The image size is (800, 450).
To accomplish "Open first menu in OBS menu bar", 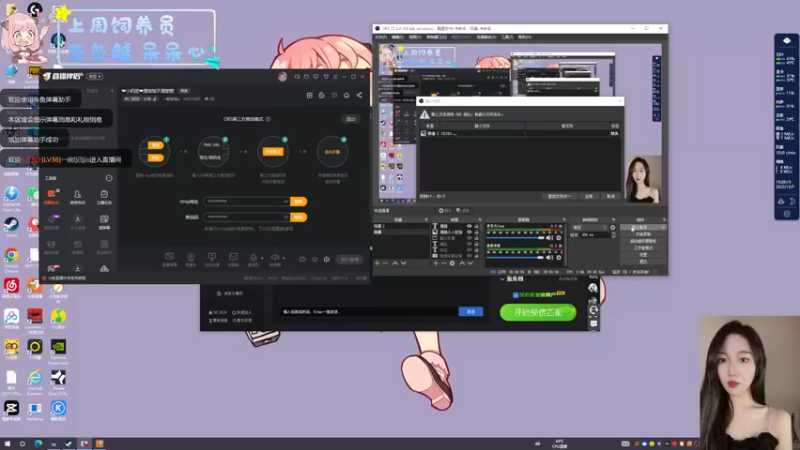I will point(381,37).
